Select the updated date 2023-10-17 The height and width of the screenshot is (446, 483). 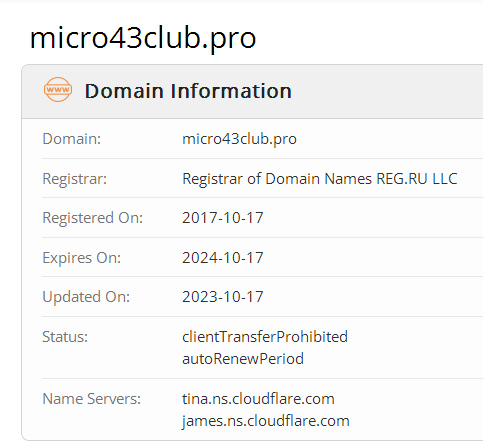223,297
